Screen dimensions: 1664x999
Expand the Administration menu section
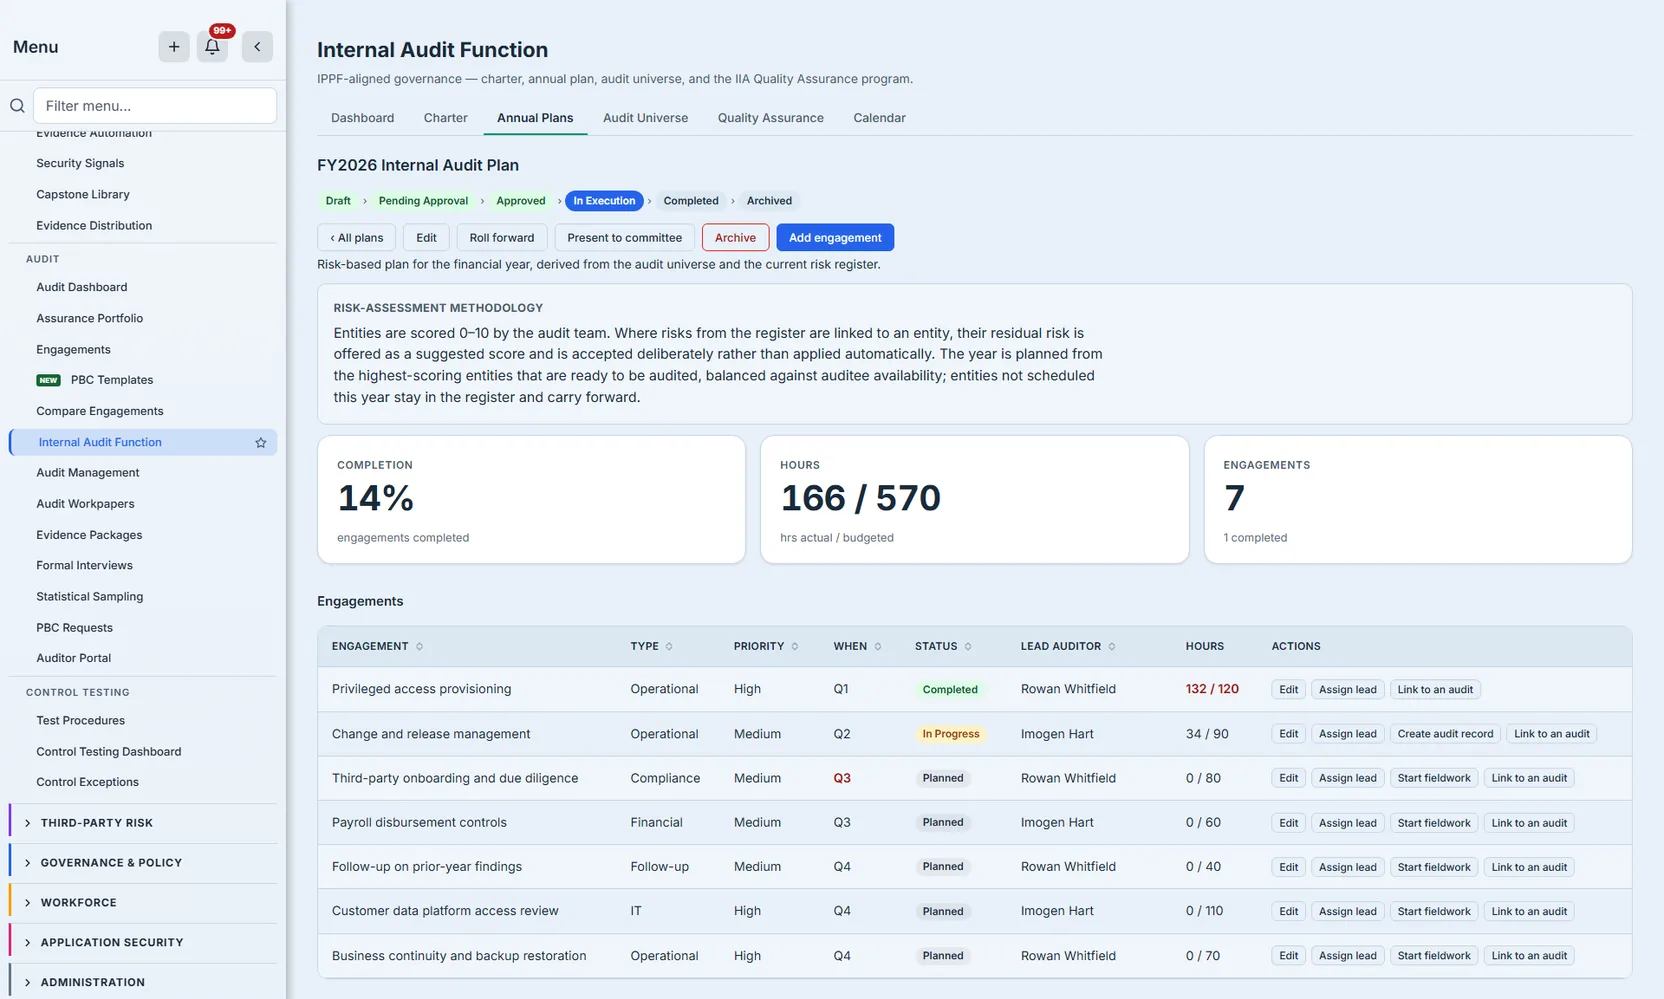[x=143, y=982]
